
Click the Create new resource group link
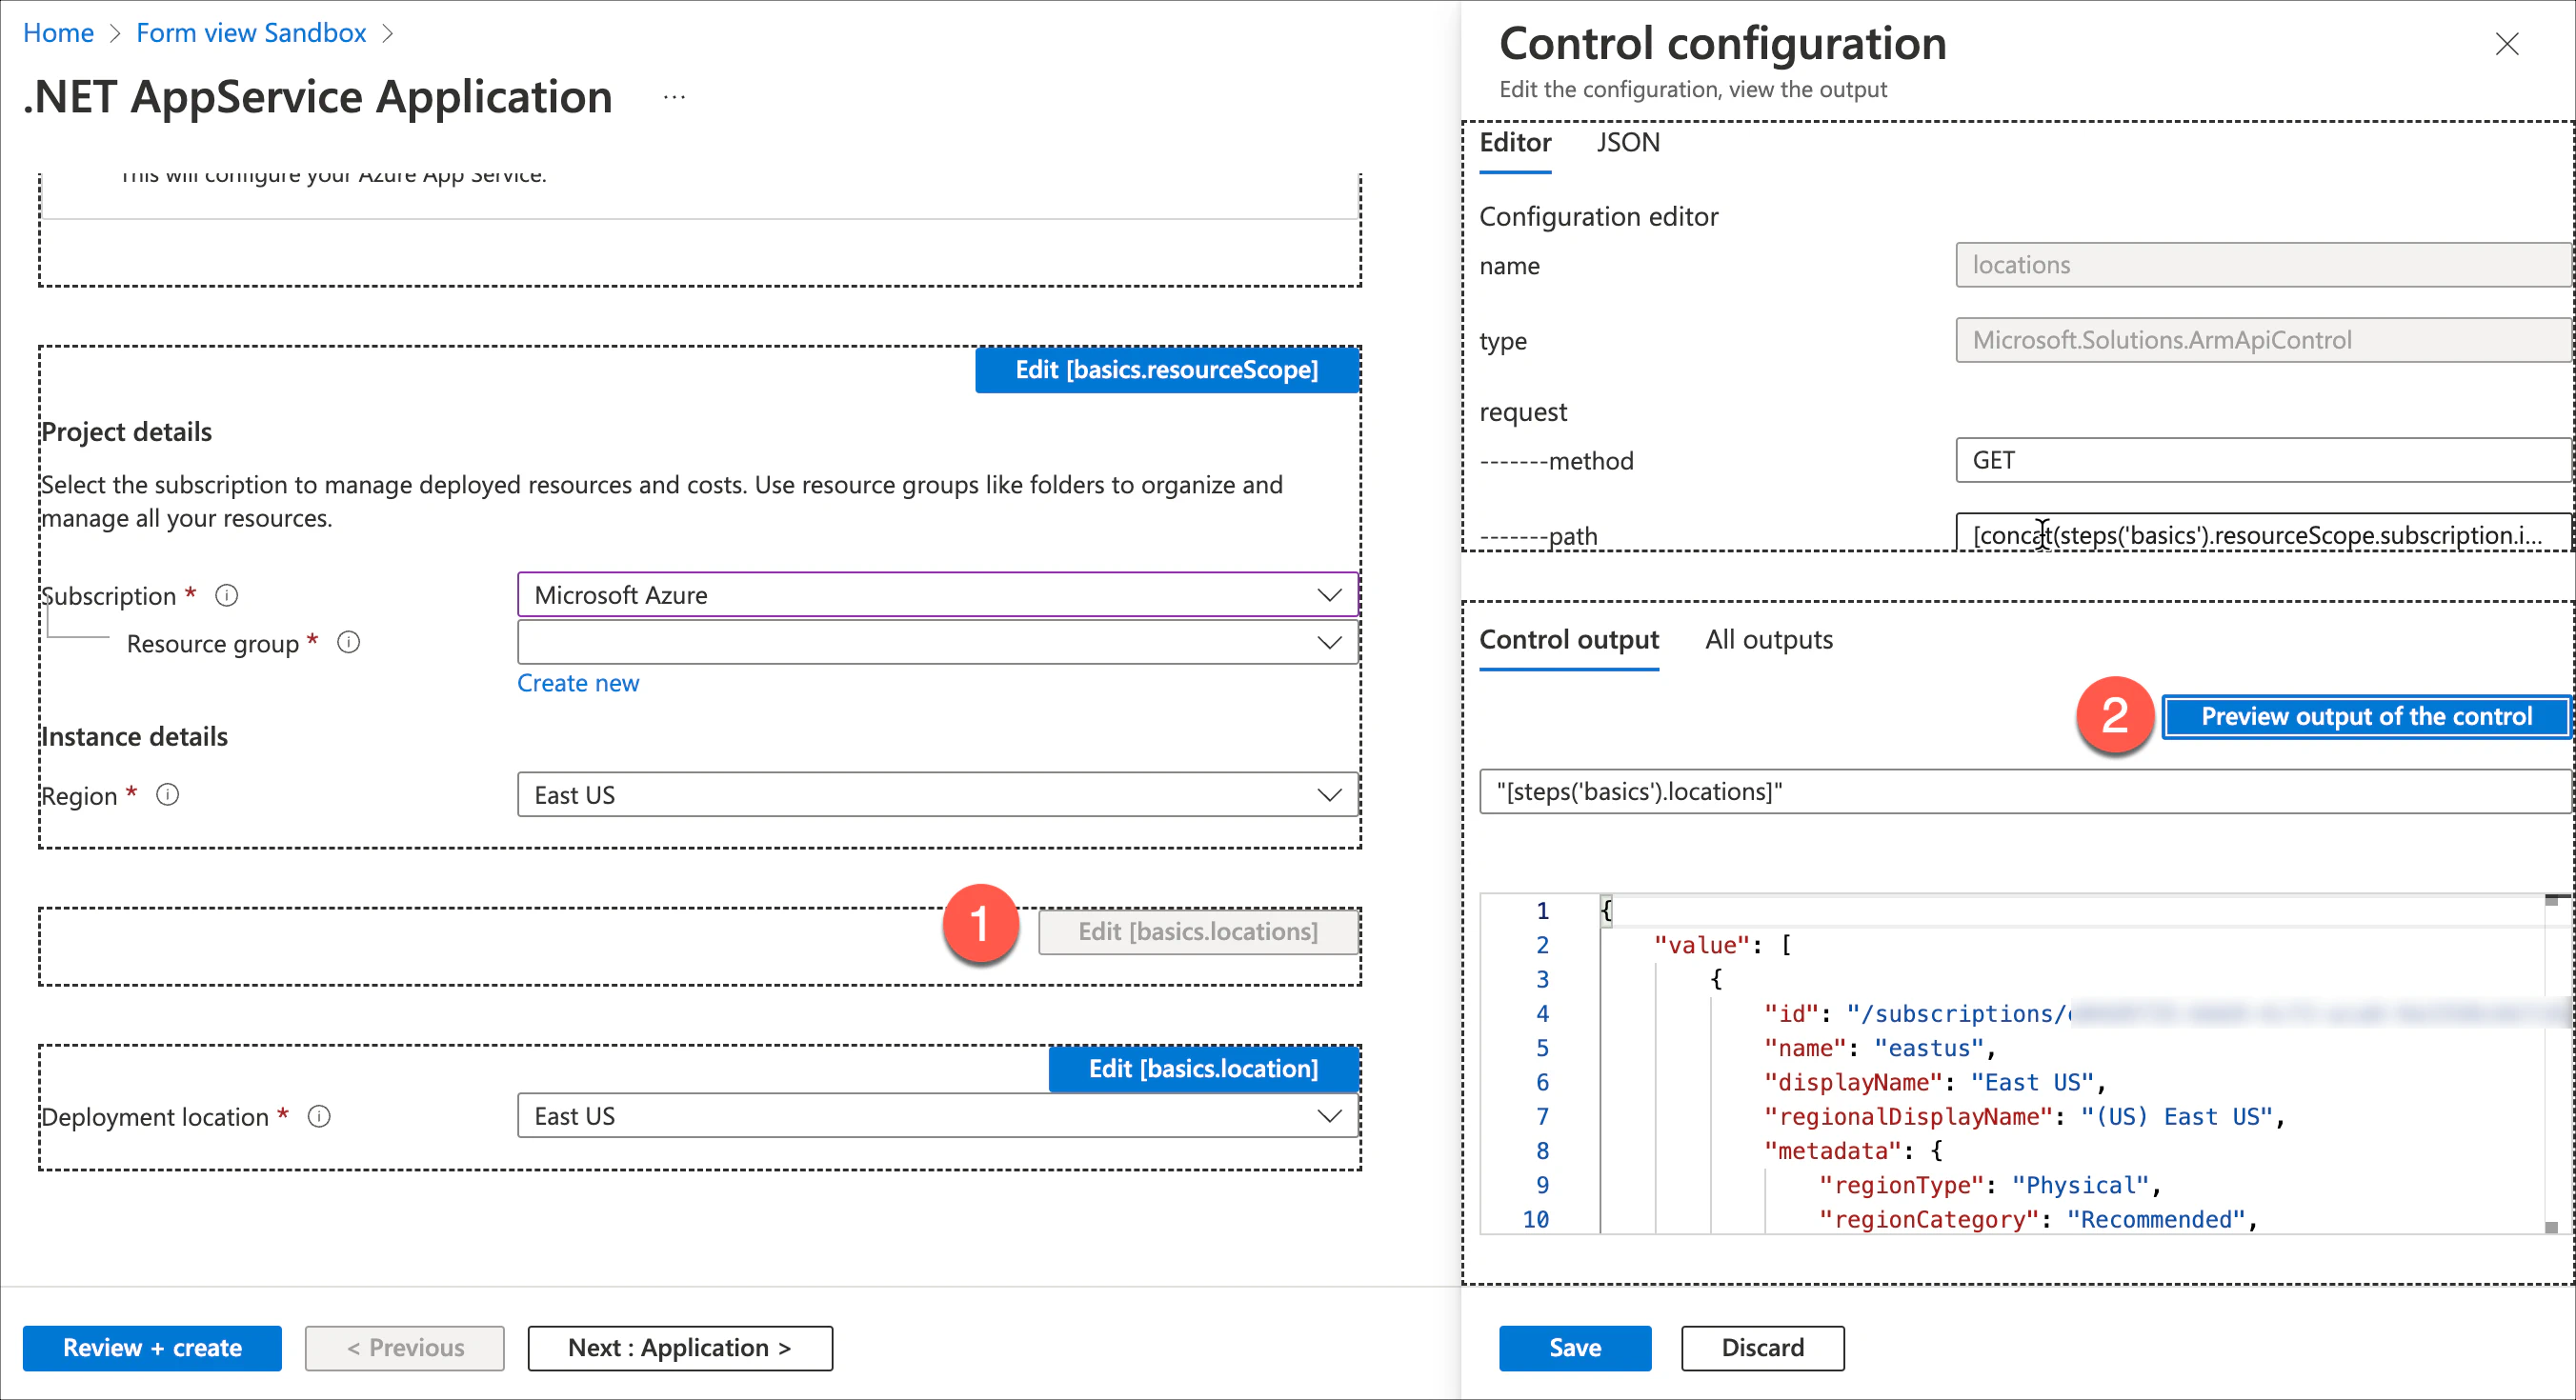(578, 683)
